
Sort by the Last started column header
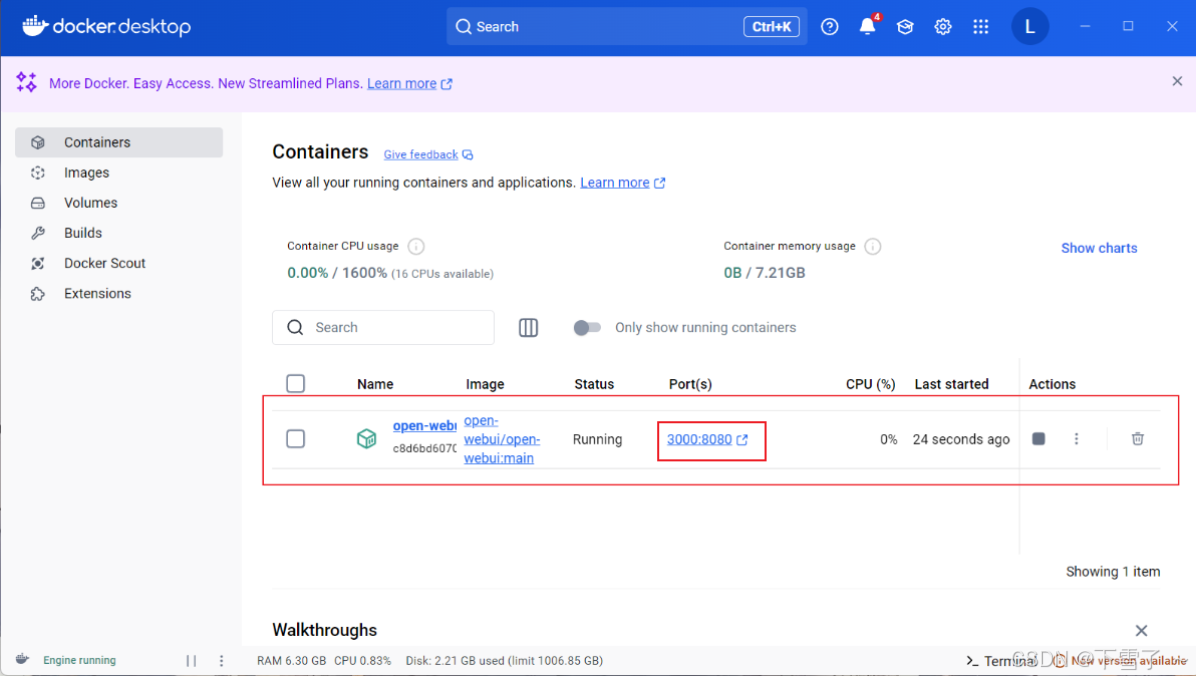[x=951, y=385]
